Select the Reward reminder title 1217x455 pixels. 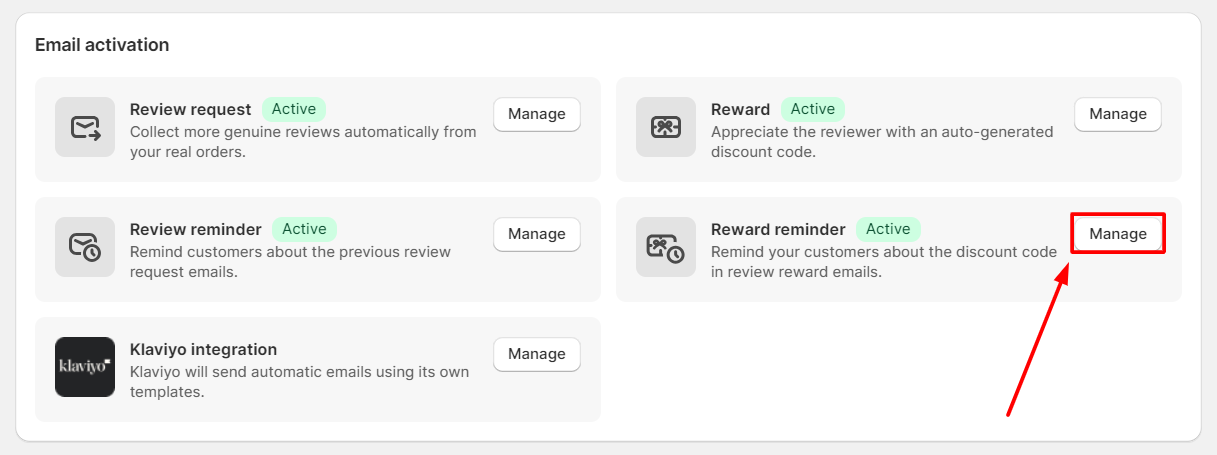[x=778, y=229]
